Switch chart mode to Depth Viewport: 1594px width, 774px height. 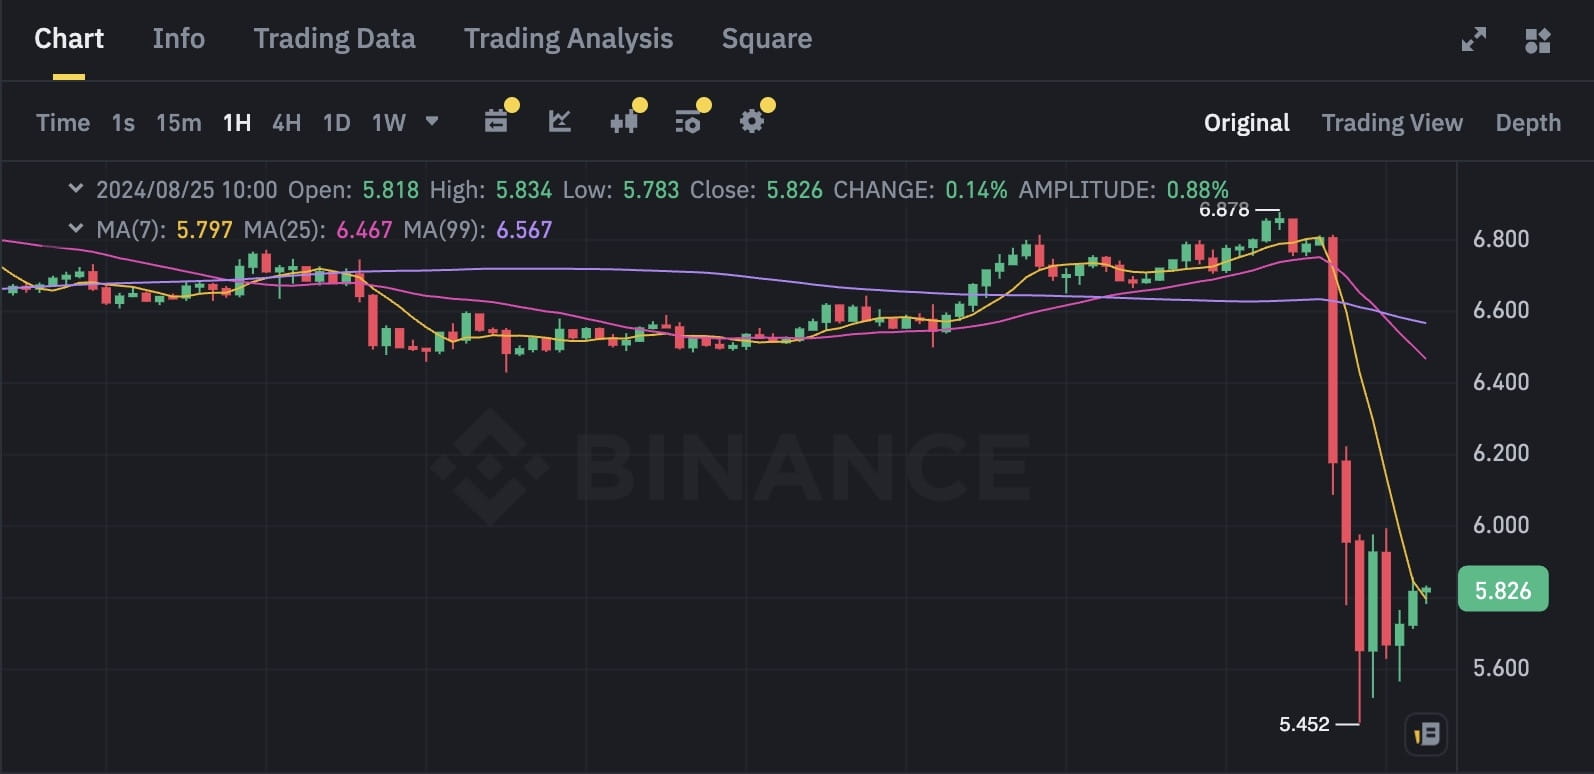click(x=1527, y=123)
